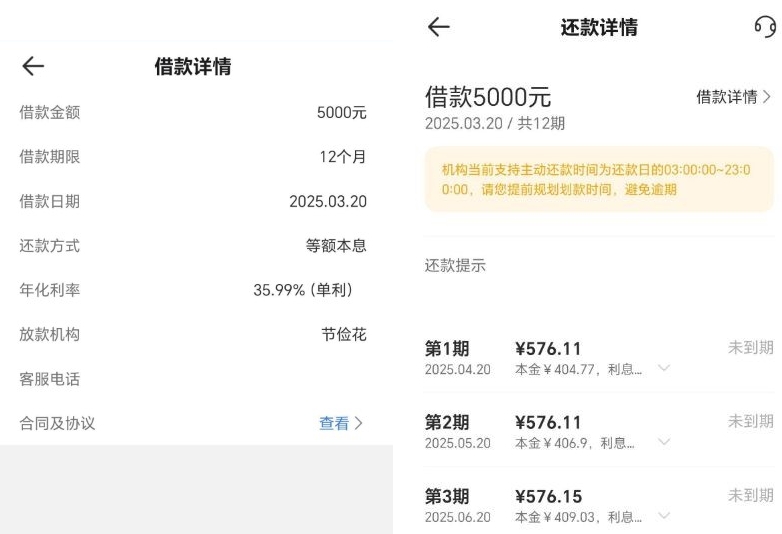Tap 第2期 amount ¥576.11
This screenshot has height=534, width=782.
coord(548,422)
